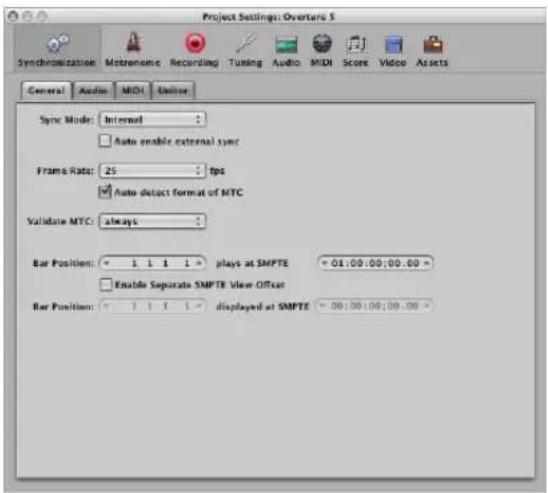548x493 pixels.
Task: Increase Bar Position with right arrow
Action: pos(199,263)
